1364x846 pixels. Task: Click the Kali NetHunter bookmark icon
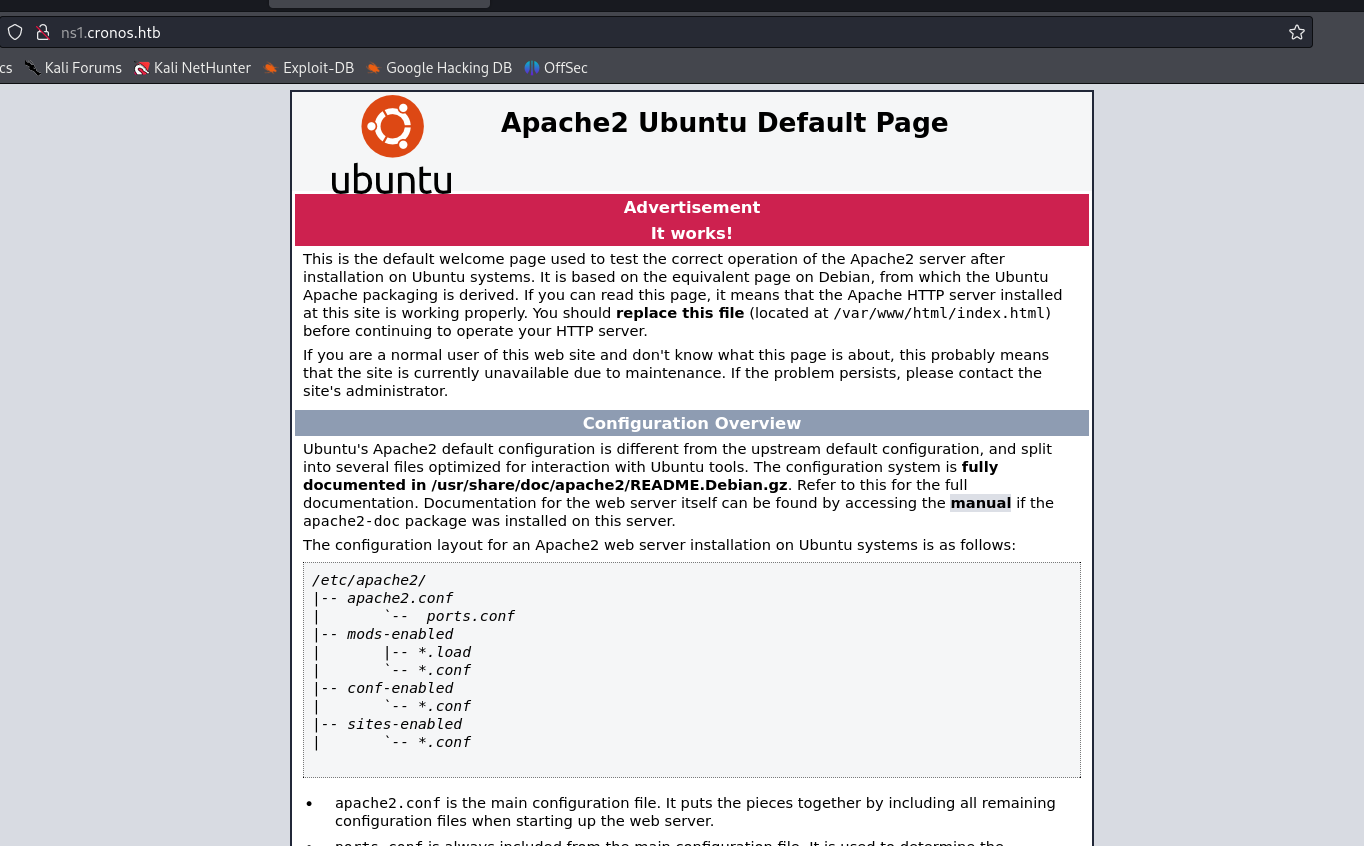click(142, 68)
